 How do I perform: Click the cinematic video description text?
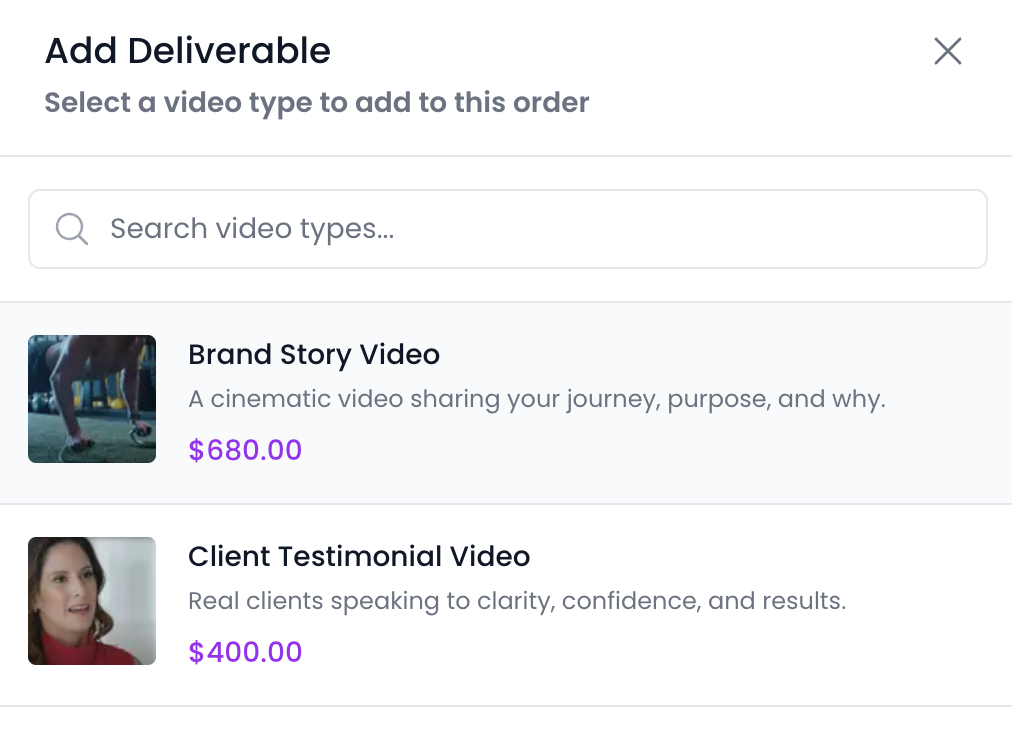click(x=536, y=400)
